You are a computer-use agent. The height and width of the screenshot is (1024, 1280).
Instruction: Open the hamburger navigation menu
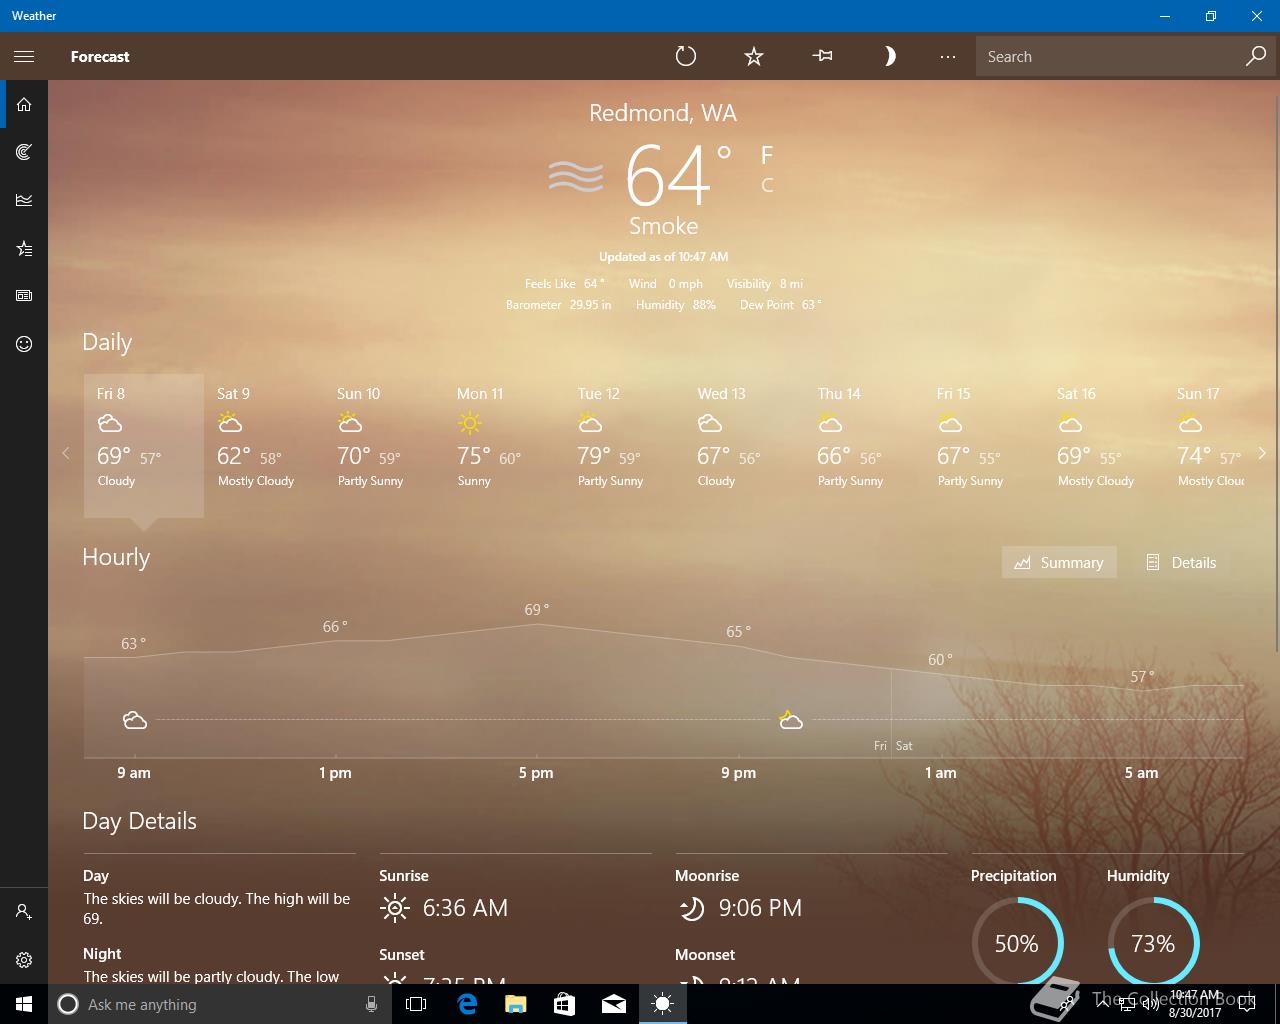coord(24,56)
